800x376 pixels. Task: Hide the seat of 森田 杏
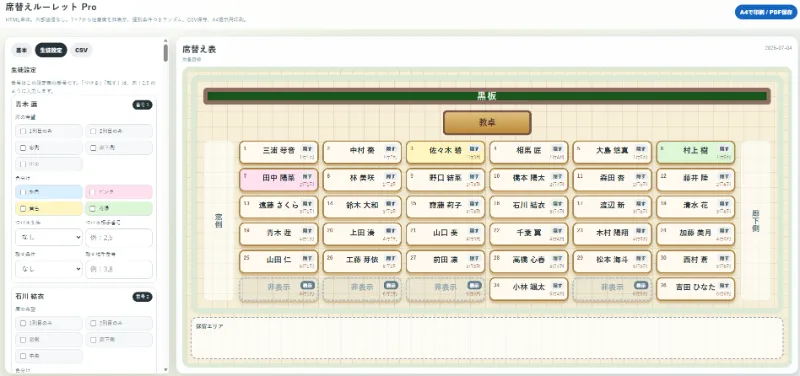click(640, 176)
